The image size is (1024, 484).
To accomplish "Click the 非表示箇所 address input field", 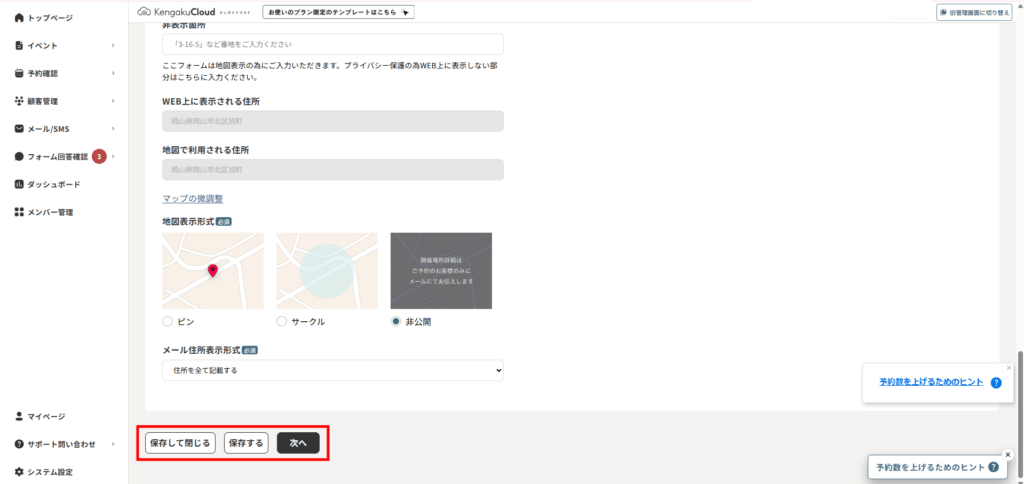I will (x=332, y=45).
